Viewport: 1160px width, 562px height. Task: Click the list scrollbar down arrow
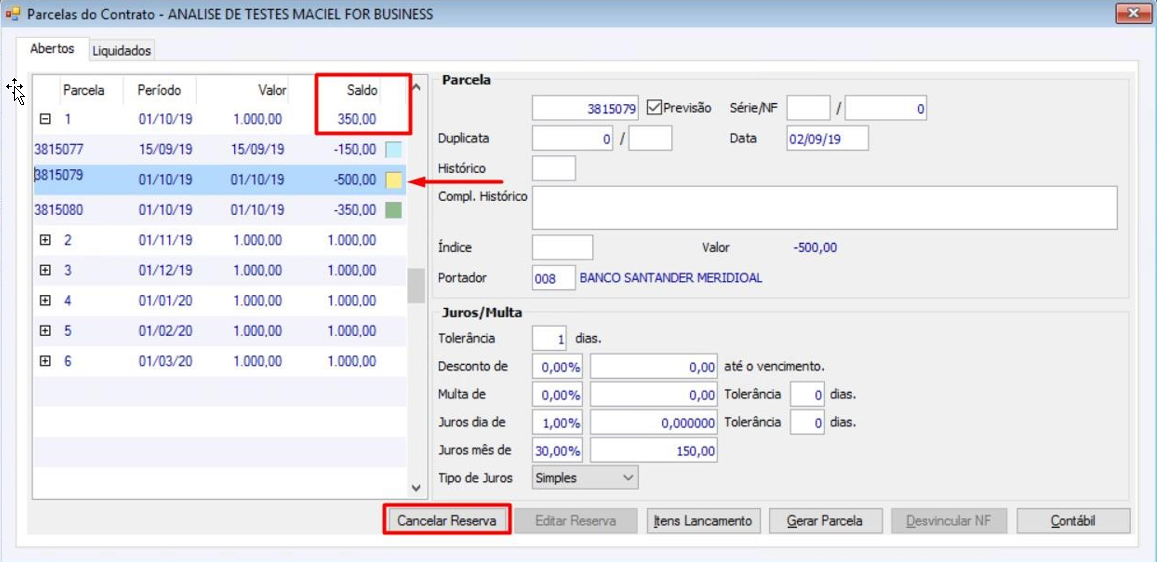point(416,488)
